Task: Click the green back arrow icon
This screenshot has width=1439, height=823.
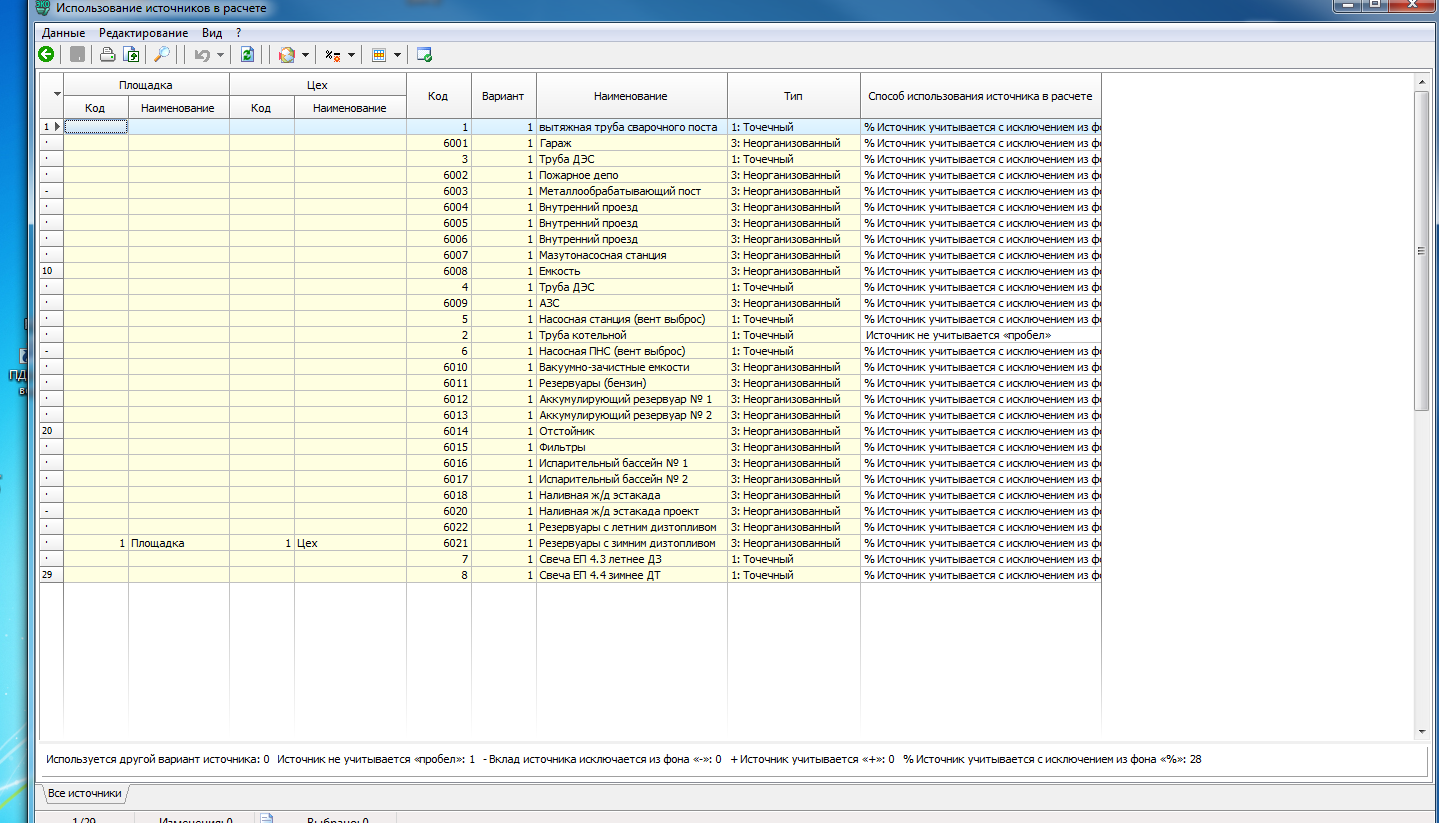Action: click(x=46, y=55)
